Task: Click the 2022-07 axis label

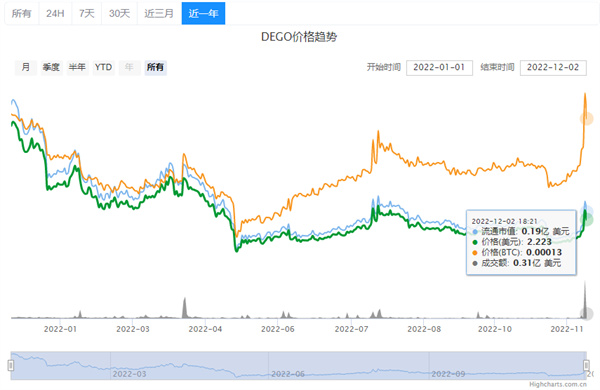Action: click(x=352, y=329)
